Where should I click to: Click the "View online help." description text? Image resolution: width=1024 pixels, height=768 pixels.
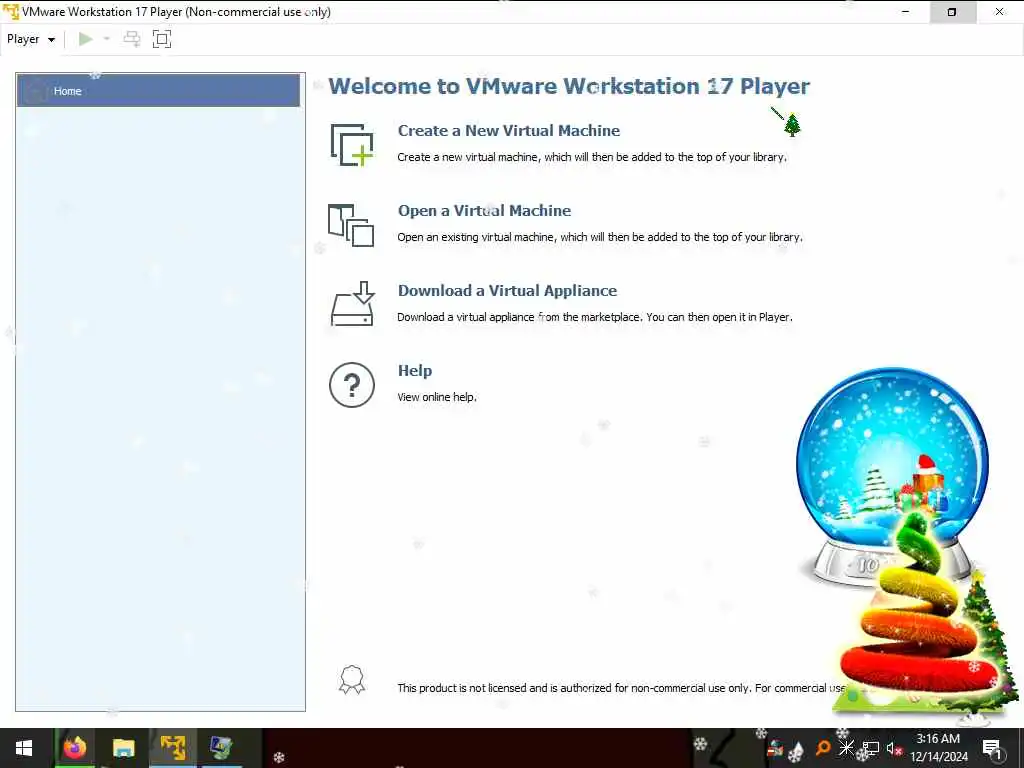(437, 397)
